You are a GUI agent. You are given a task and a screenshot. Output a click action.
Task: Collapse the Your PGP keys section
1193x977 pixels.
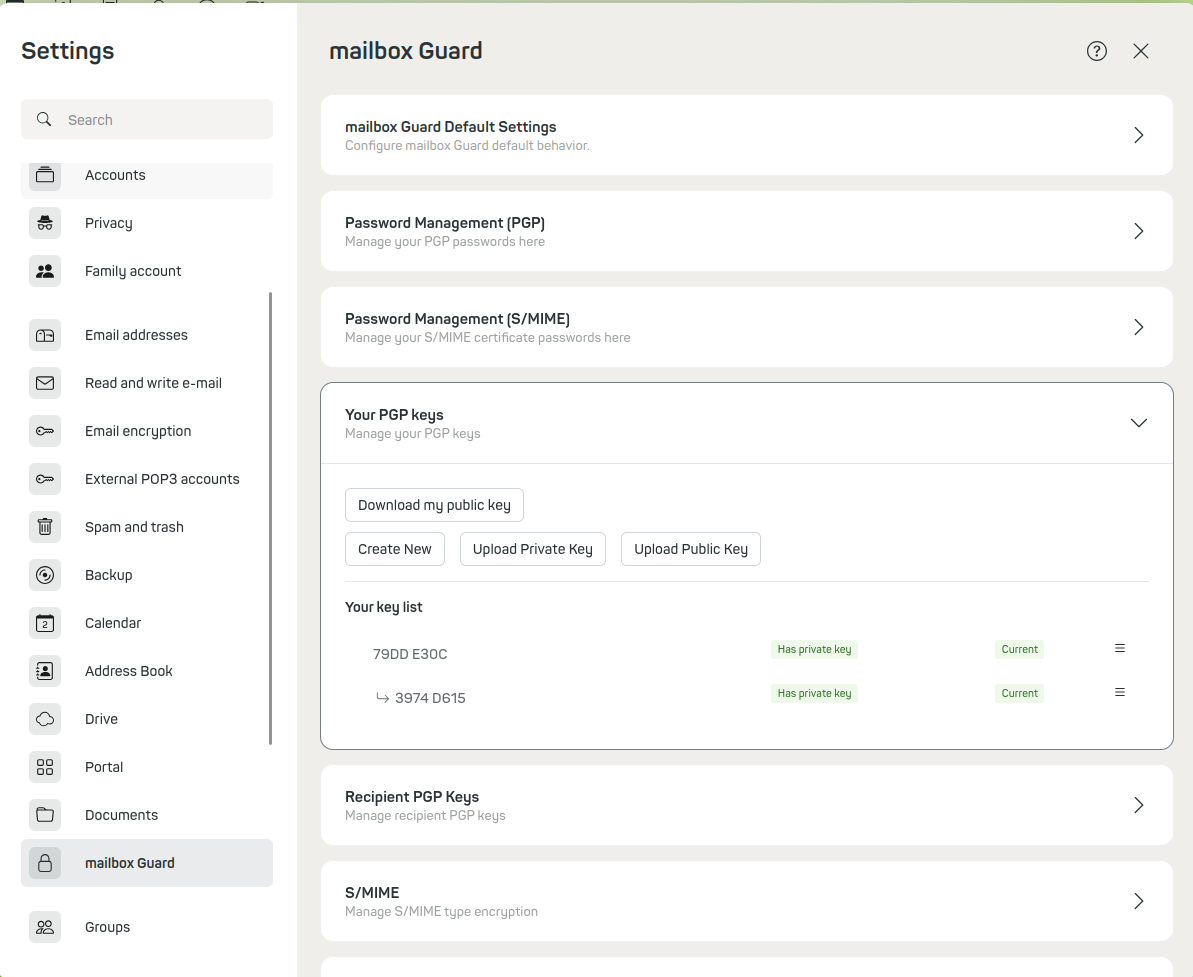click(x=1138, y=423)
